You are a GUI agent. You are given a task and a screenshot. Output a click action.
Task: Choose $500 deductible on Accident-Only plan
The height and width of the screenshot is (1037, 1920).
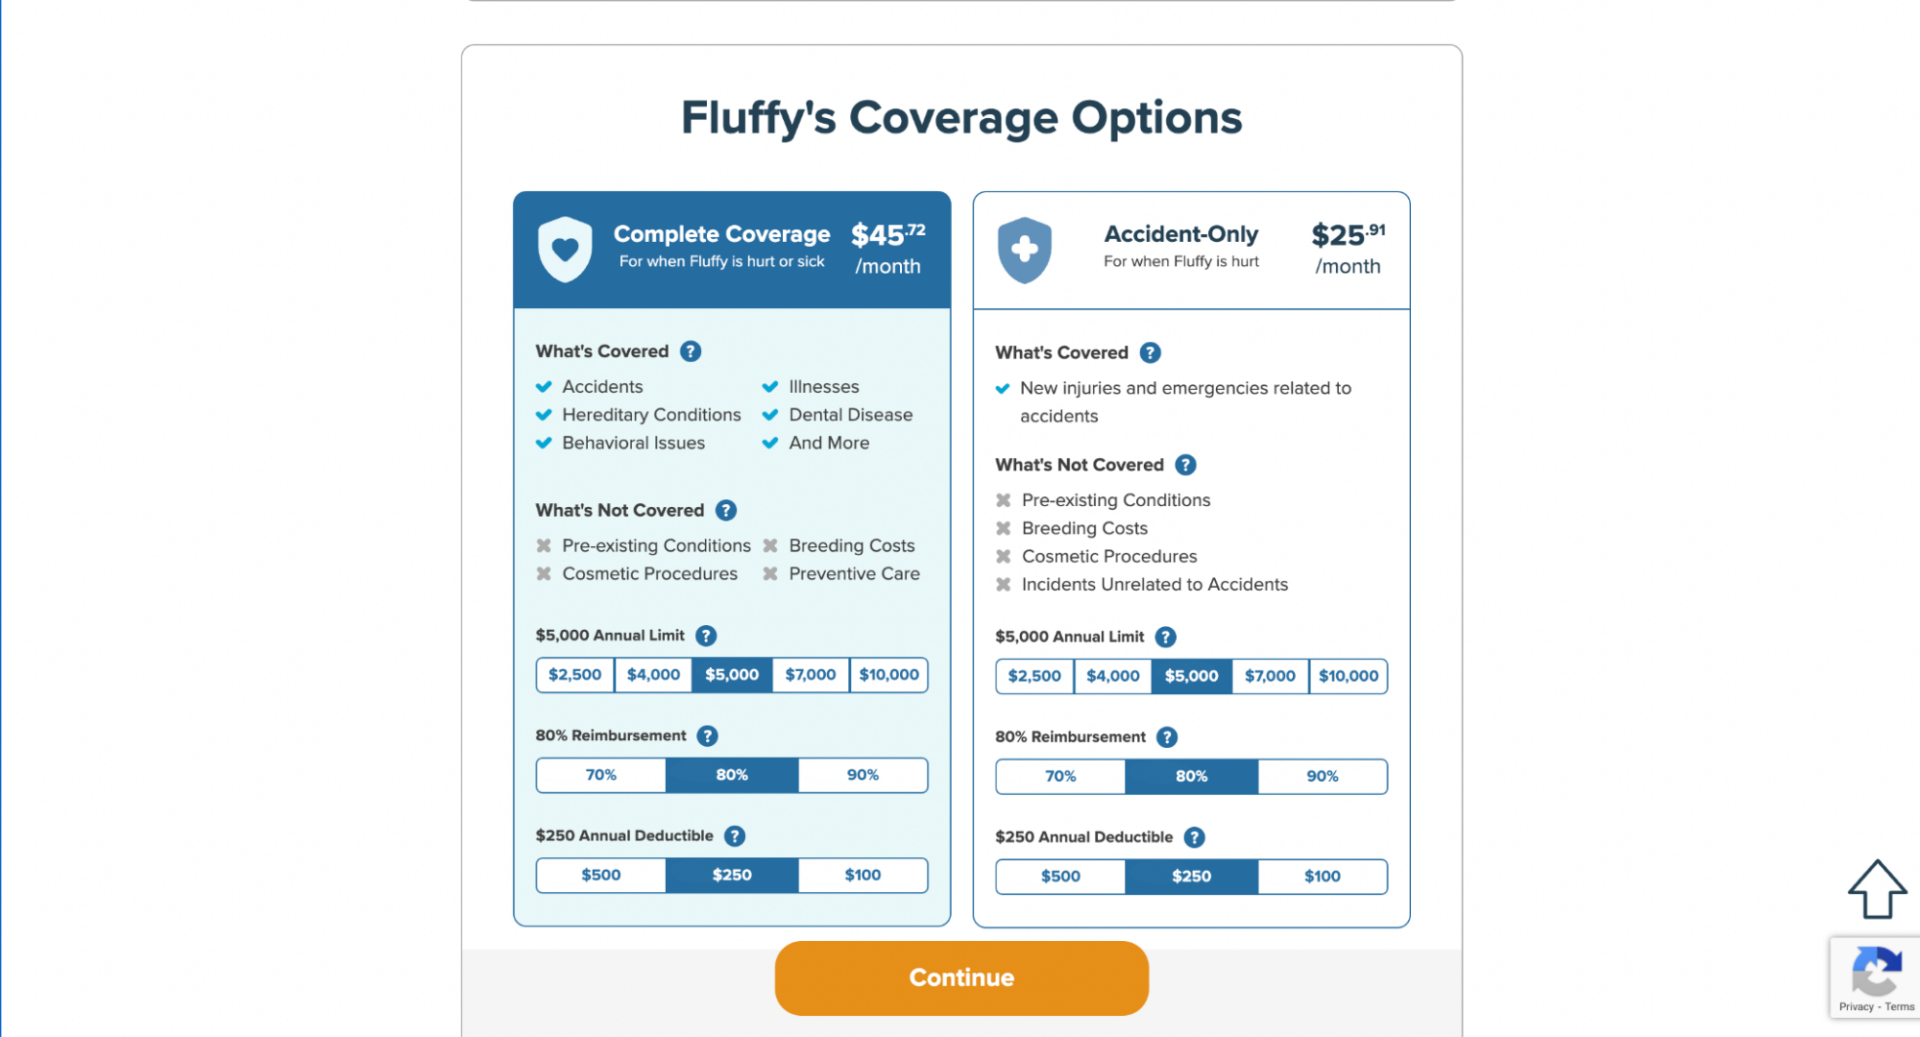[x=1060, y=876]
